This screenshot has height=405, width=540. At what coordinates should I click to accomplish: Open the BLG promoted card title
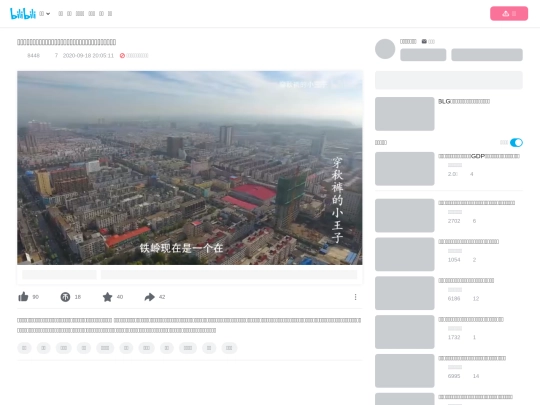coord(464,101)
